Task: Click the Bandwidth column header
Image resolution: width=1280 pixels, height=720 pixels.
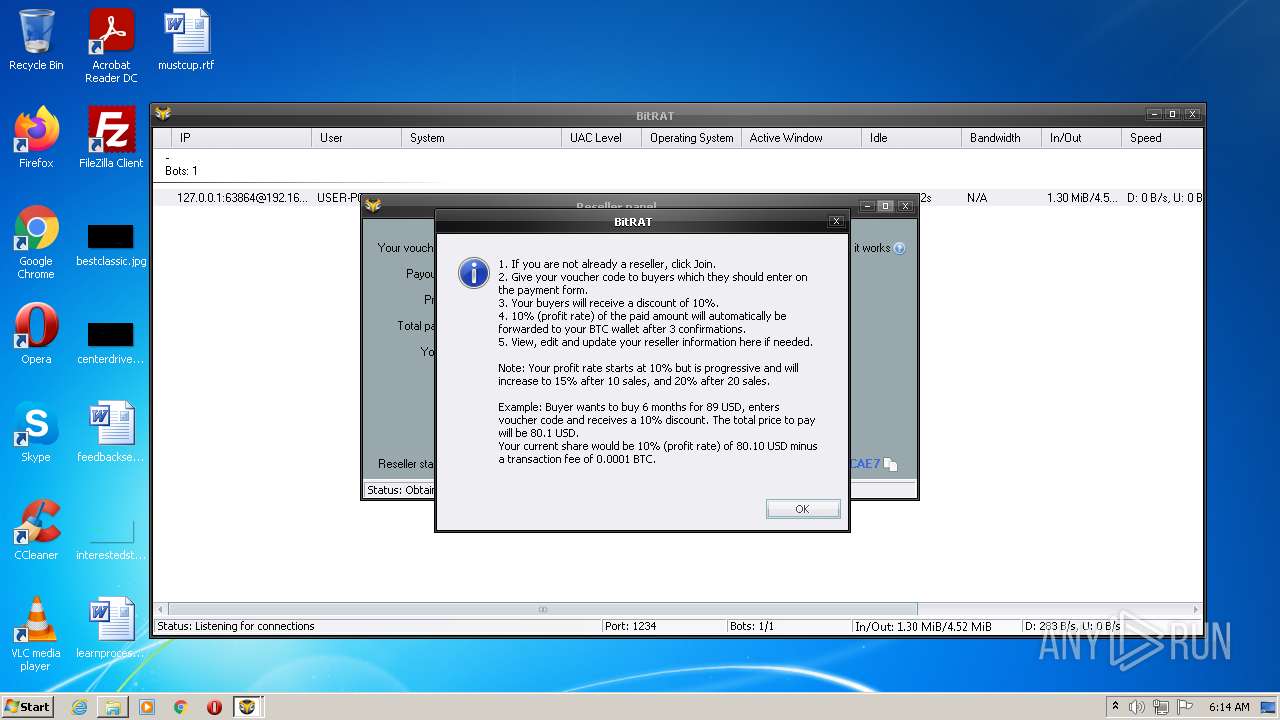Action: coord(1001,138)
